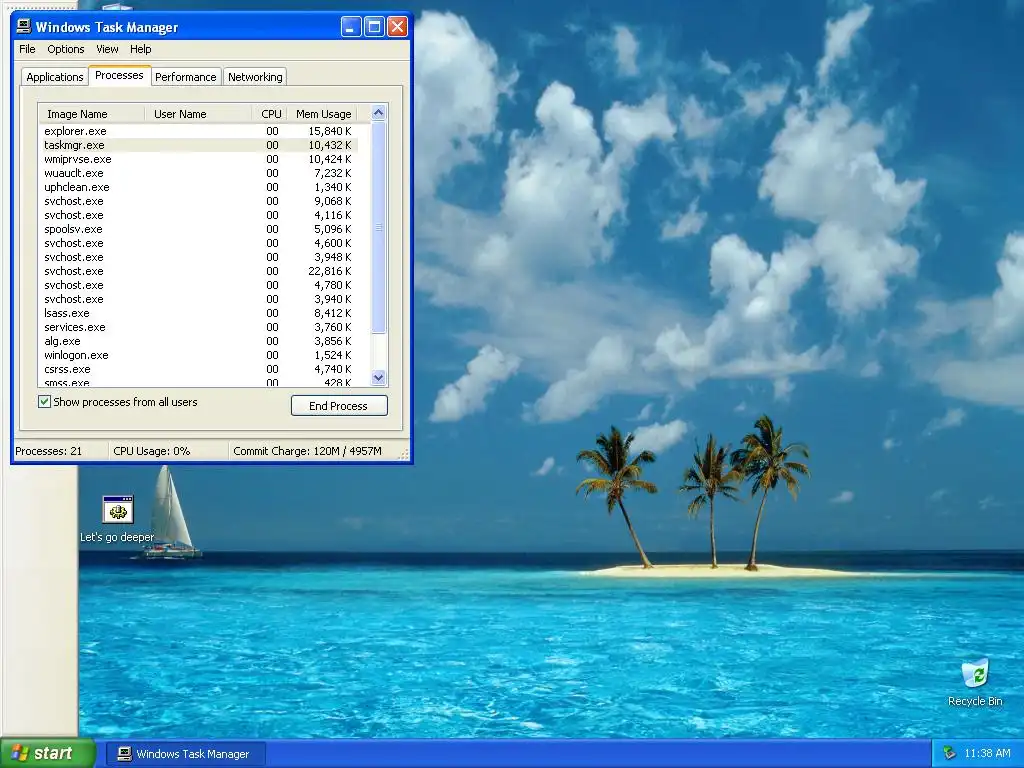Viewport: 1024px width, 768px height.
Task: Select svchost.exe using 3,948 K
Action: point(199,257)
